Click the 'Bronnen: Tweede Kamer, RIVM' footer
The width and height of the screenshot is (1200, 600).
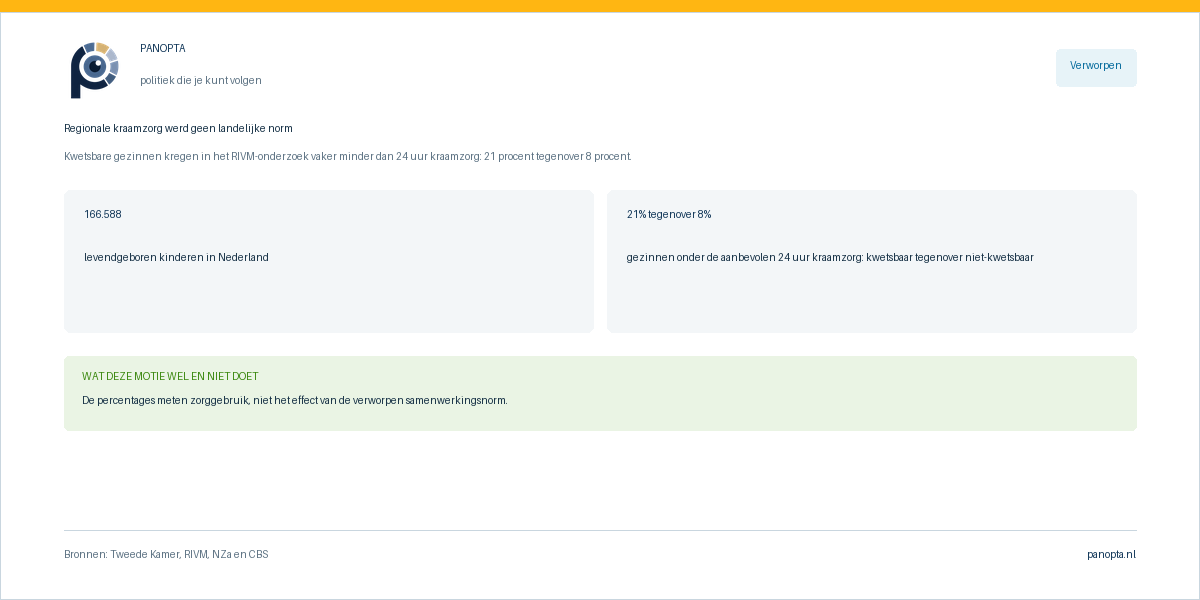166,555
